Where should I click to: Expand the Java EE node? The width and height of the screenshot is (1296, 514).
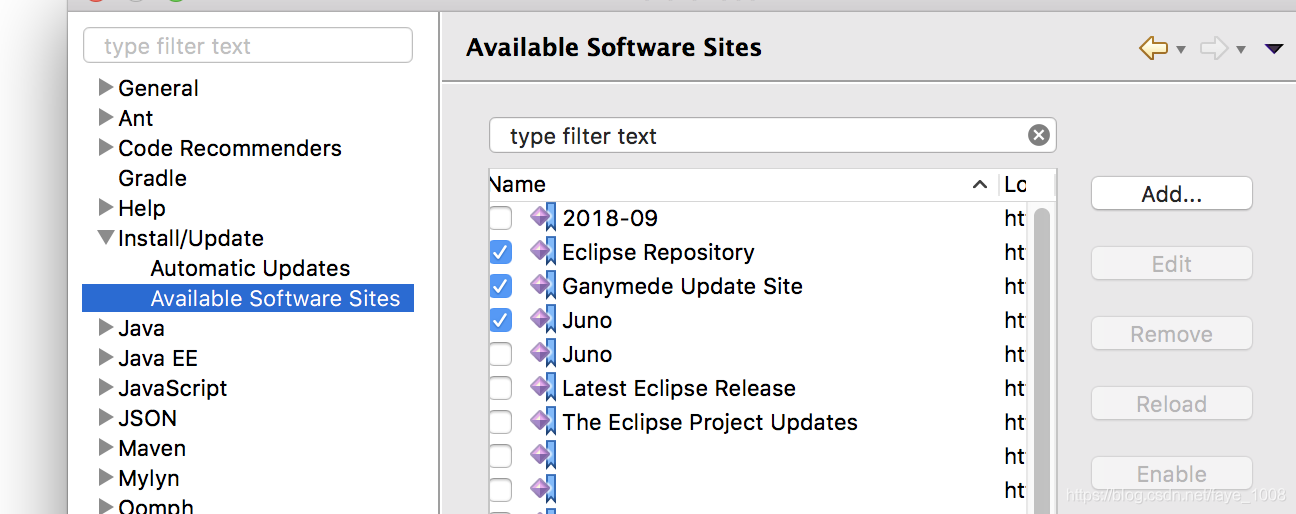click(x=106, y=357)
